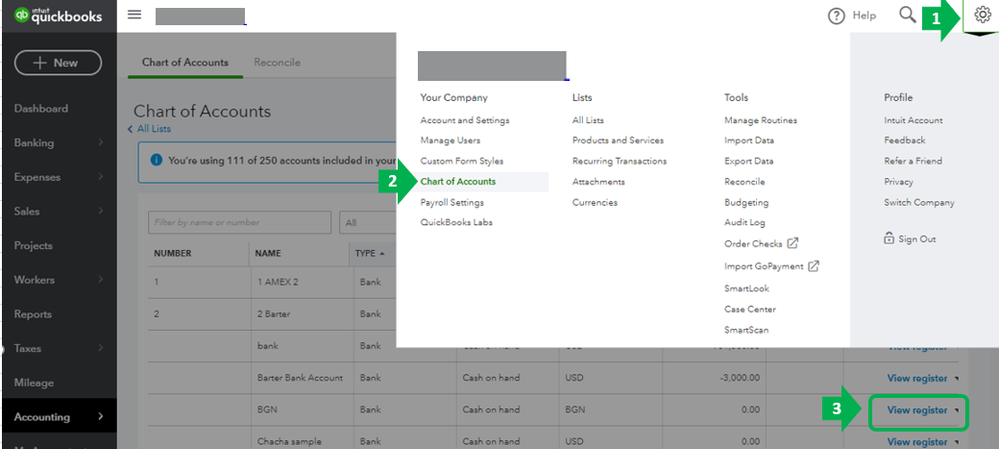Open dropdown arrow beside Barter Bank Account View register
Screen dimensions: 999x449
tap(957, 379)
